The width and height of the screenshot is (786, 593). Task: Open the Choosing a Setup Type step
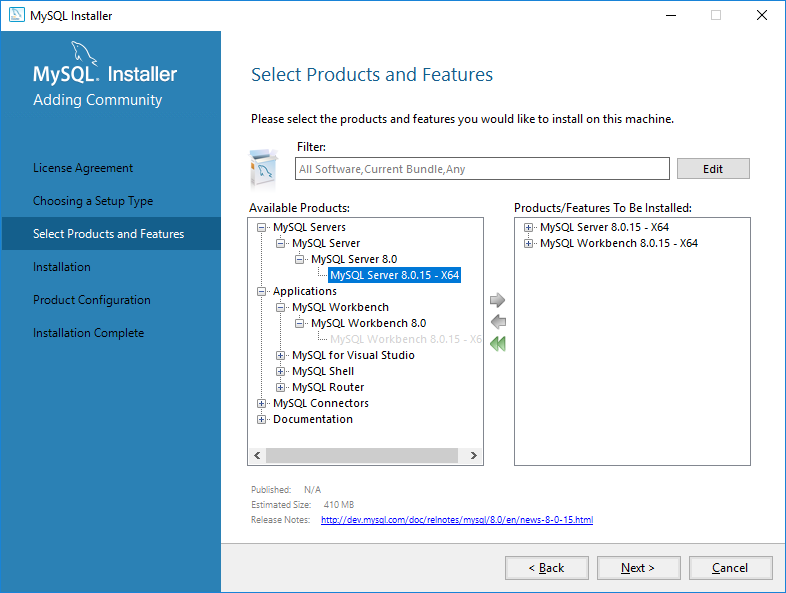click(x=93, y=201)
